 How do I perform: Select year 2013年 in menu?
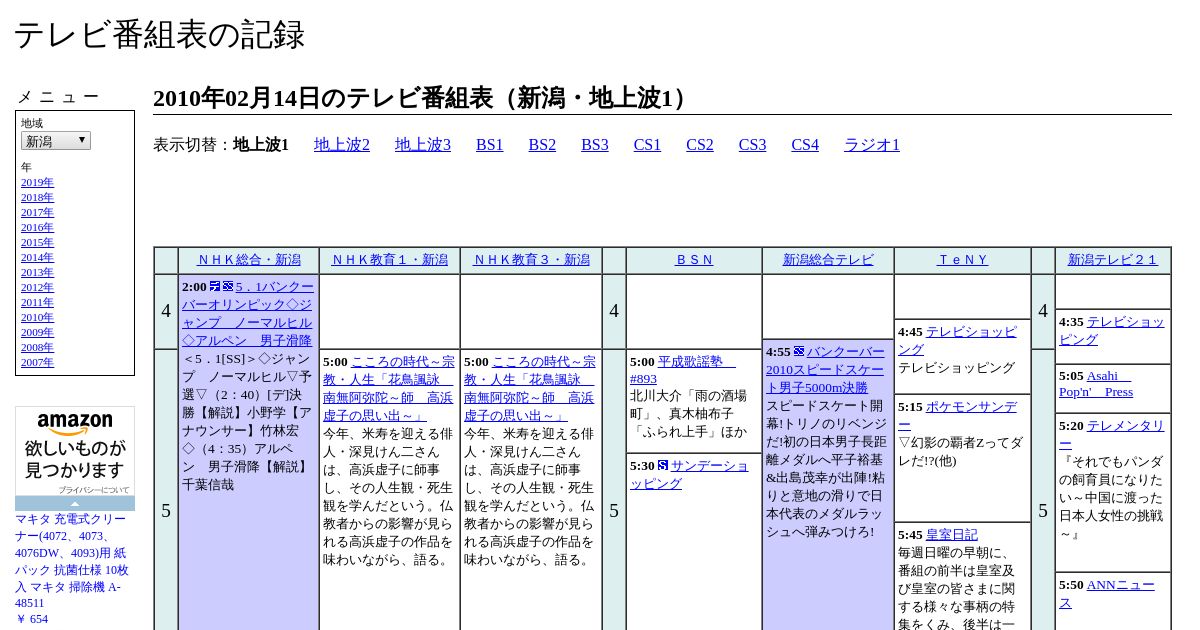point(37,272)
